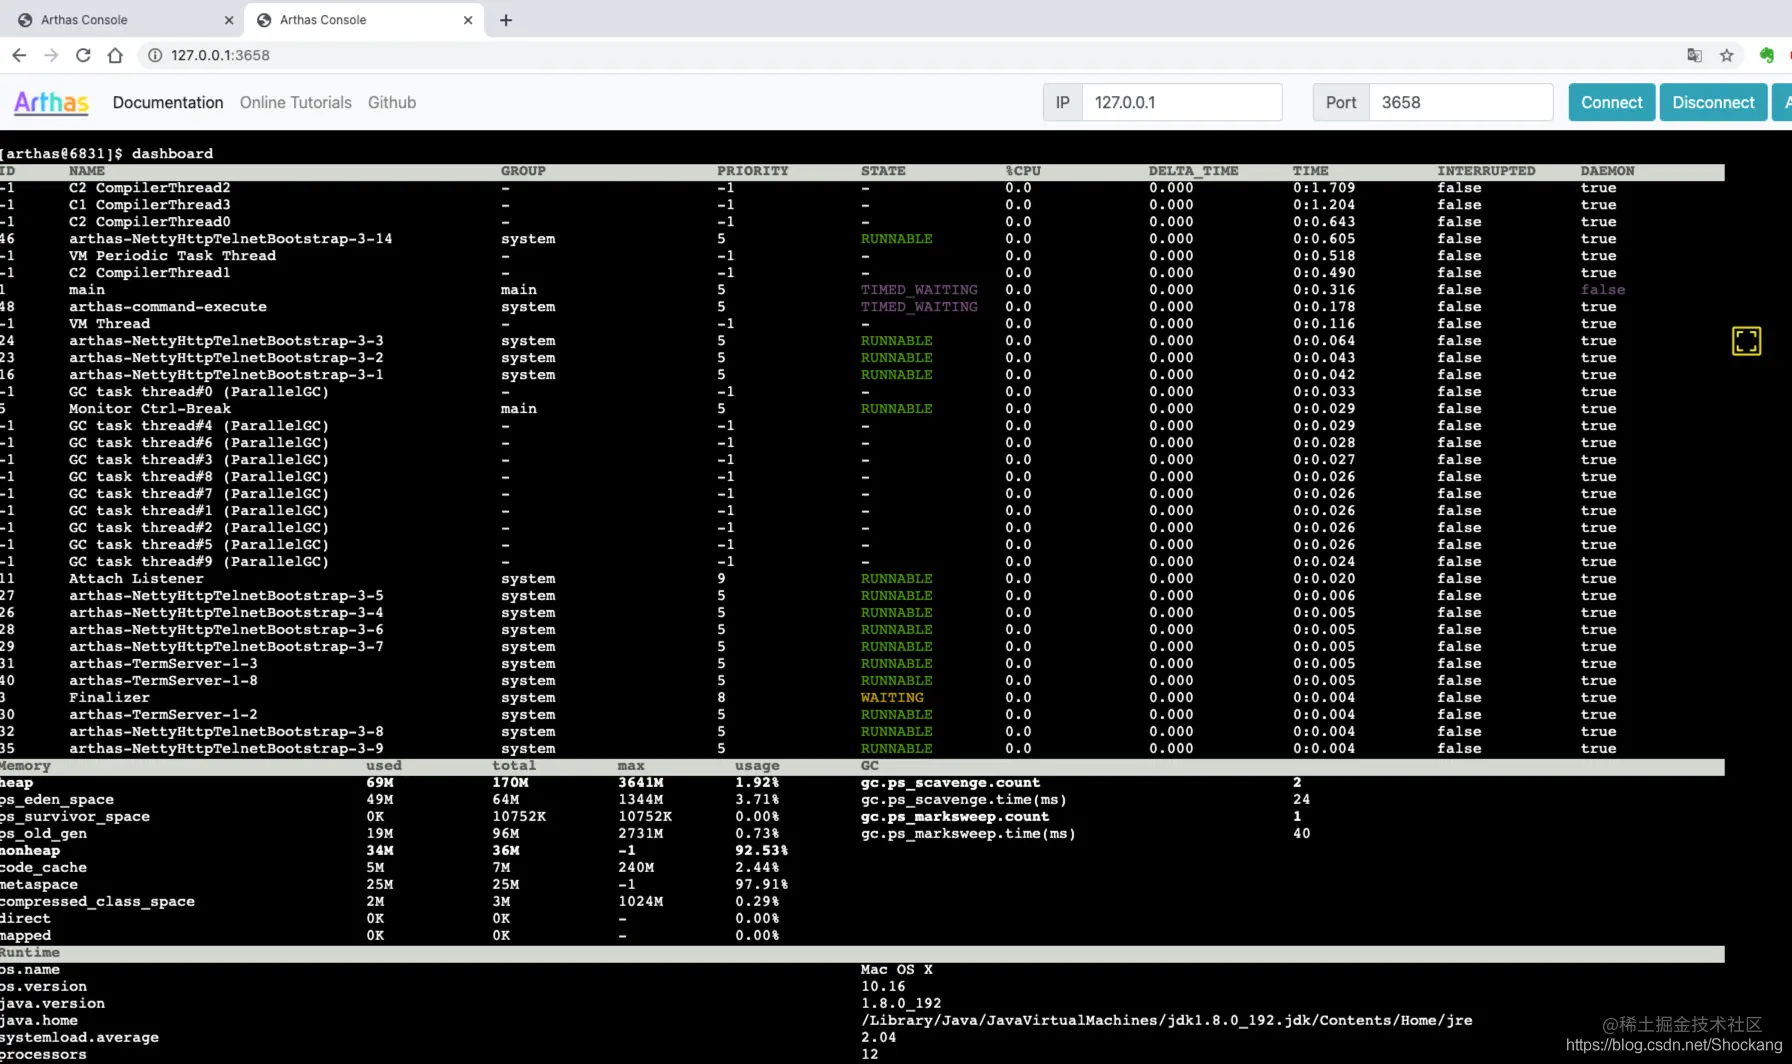This screenshot has height=1064, width=1792.
Task: Click the Arthas logo
Action: click(x=51, y=102)
